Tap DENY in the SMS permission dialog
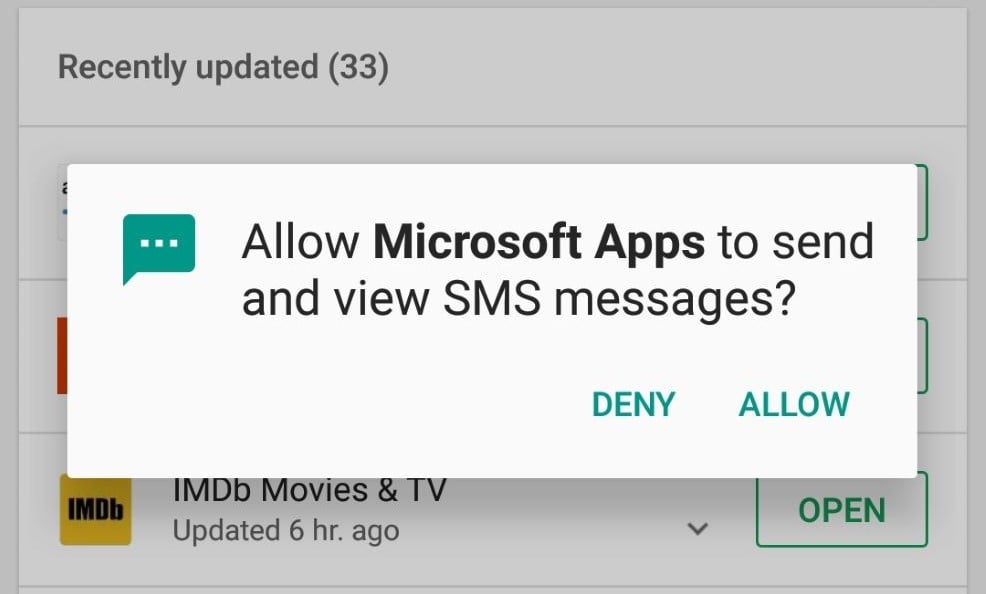The width and height of the screenshot is (986, 594). (633, 404)
